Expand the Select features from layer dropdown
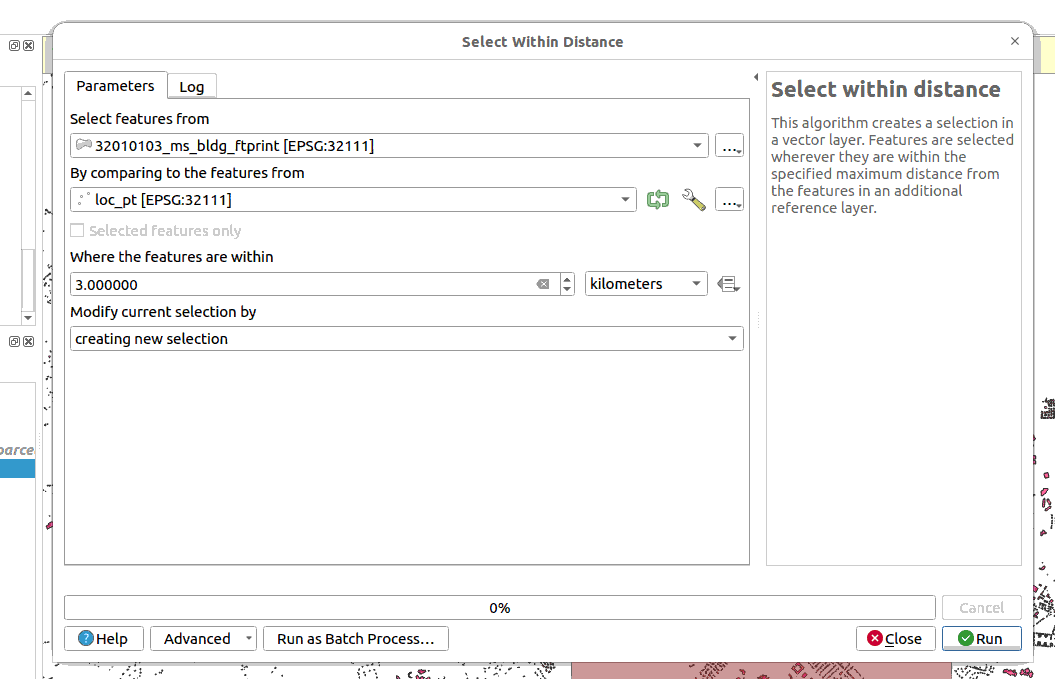The image size is (1055, 679). point(697,146)
